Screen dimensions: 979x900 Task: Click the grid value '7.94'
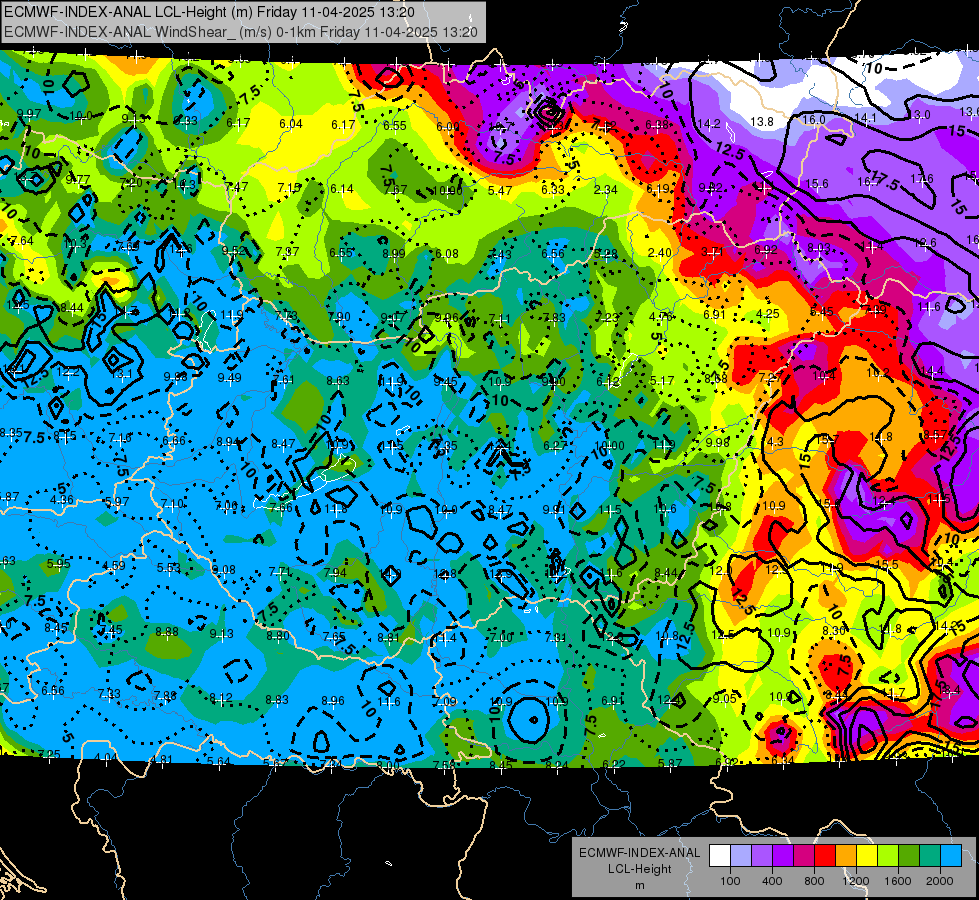pyautogui.click(x=335, y=573)
